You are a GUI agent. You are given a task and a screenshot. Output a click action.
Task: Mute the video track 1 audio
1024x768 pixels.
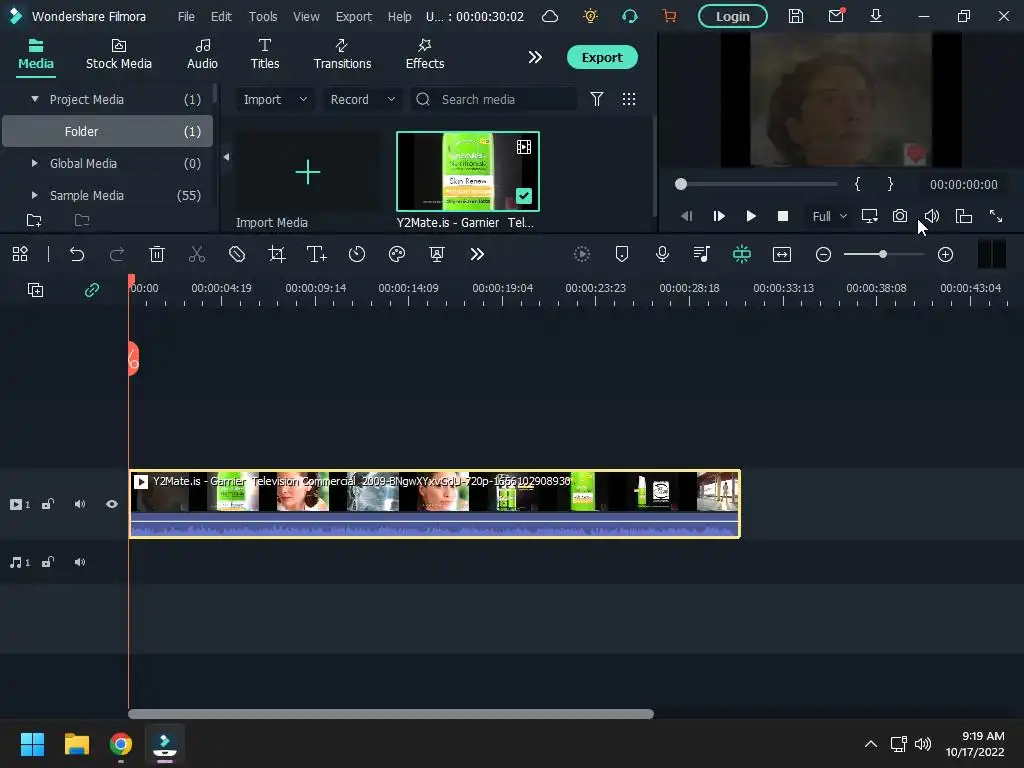pos(80,504)
